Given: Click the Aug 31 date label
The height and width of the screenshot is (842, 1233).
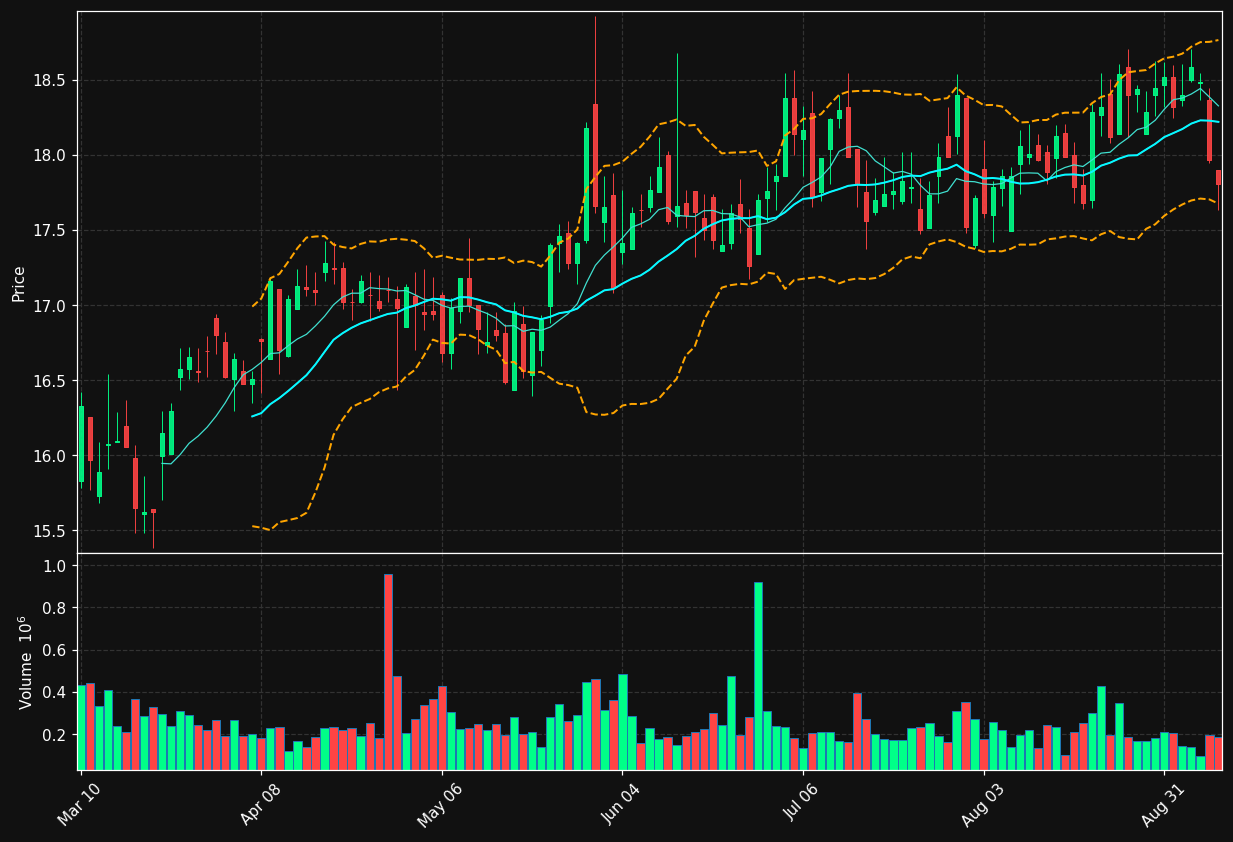Looking at the screenshot, I should (1162, 805).
